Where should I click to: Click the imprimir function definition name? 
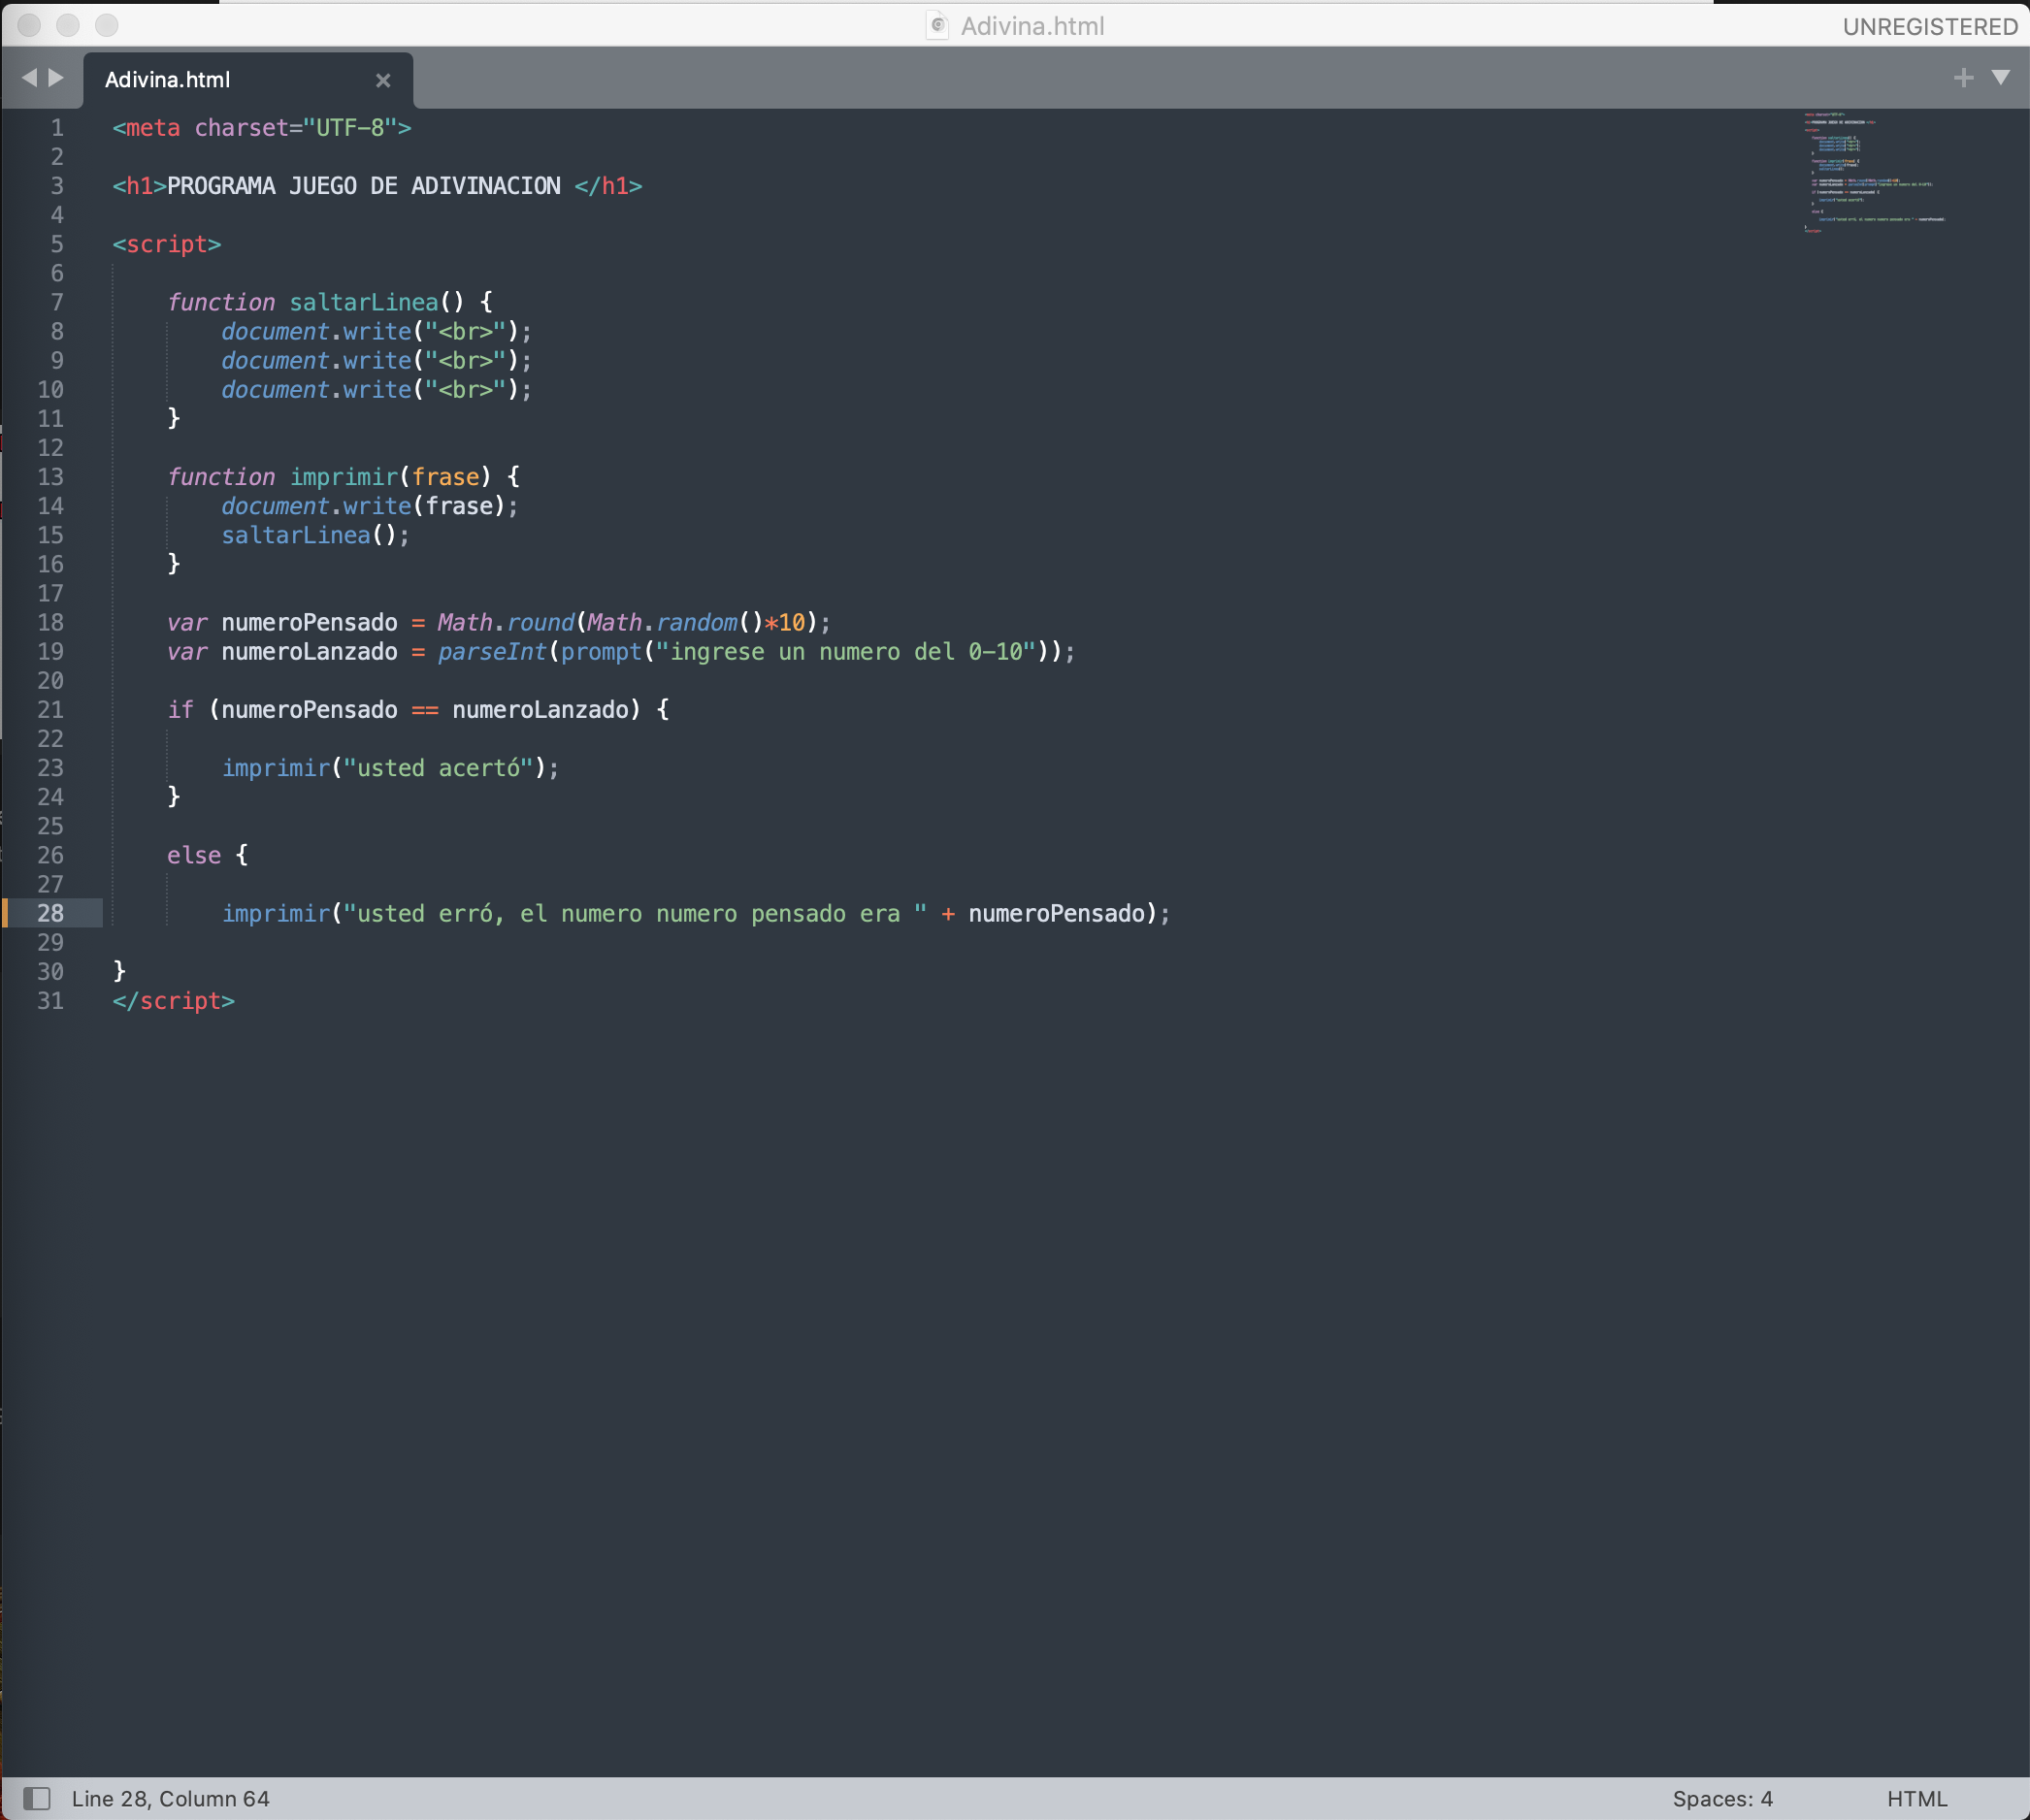click(x=344, y=477)
